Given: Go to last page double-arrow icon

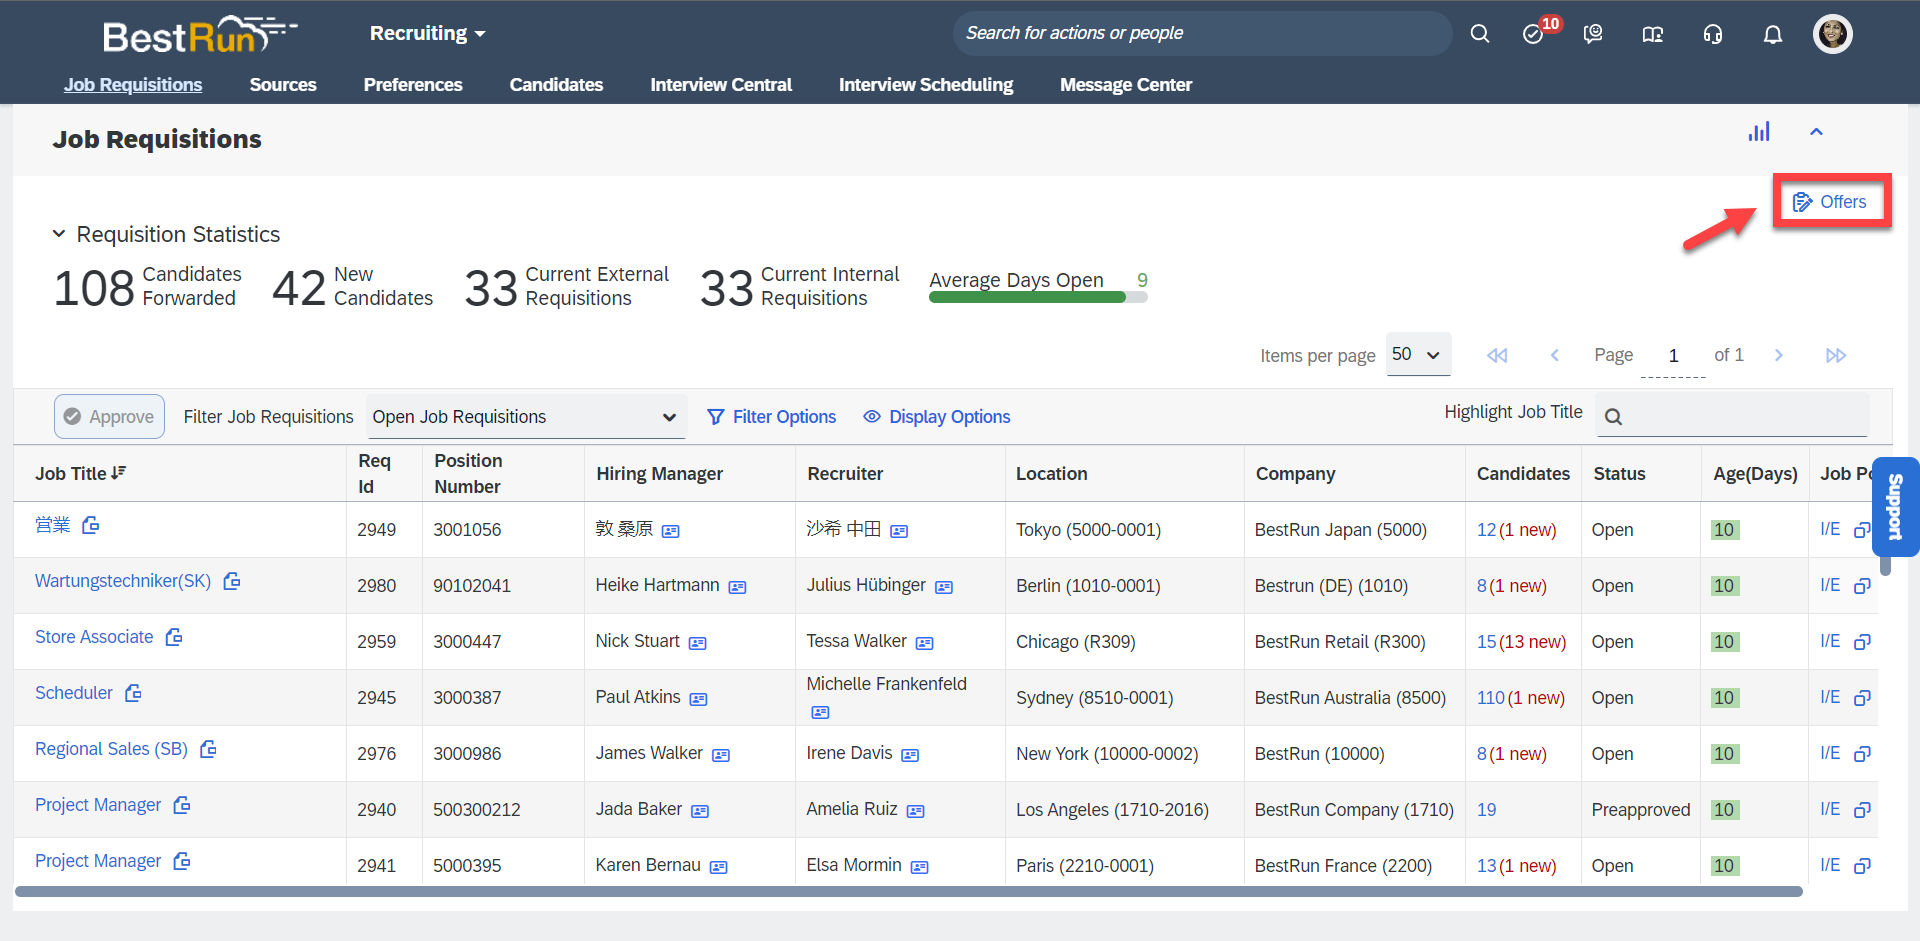Looking at the screenshot, I should [x=1836, y=355].
